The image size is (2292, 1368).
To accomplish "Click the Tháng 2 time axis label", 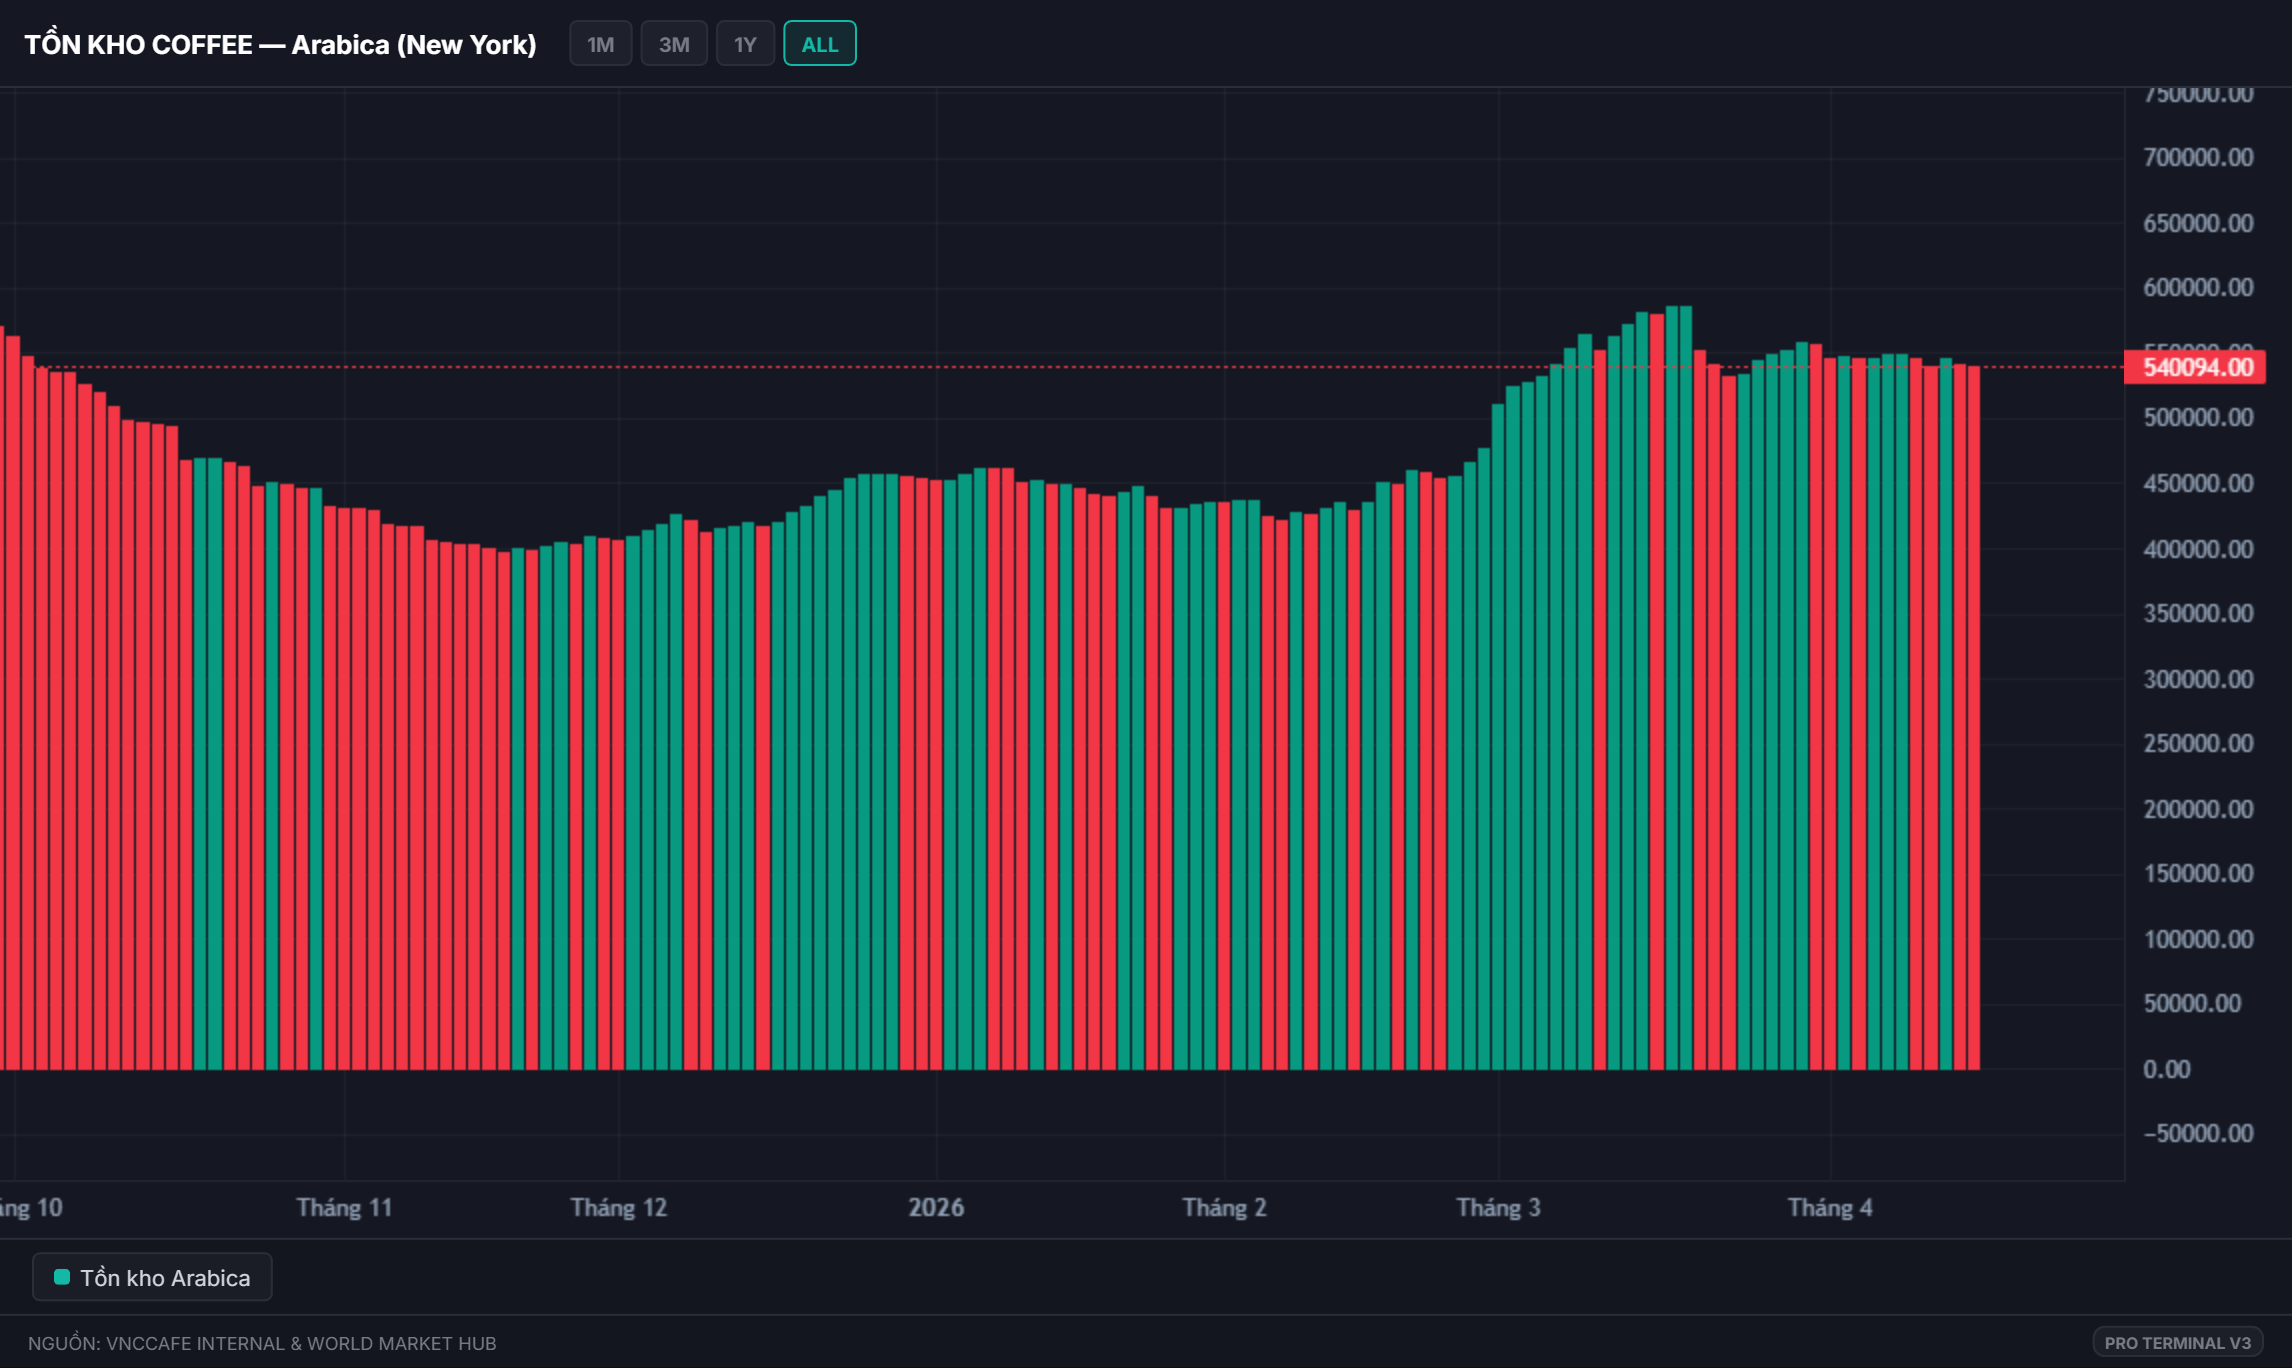I will pos(1224,1207).
